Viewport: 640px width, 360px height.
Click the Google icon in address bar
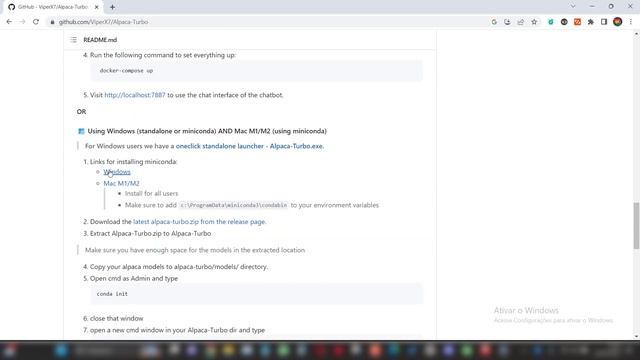(494, 22)
